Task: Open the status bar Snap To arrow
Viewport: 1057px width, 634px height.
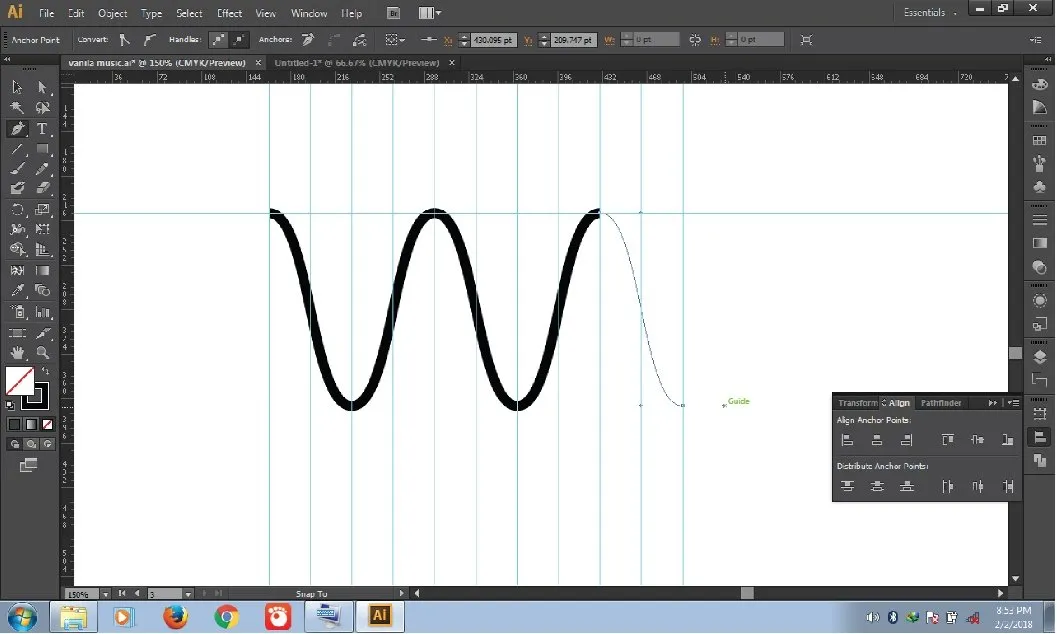Action: point(401,594)
